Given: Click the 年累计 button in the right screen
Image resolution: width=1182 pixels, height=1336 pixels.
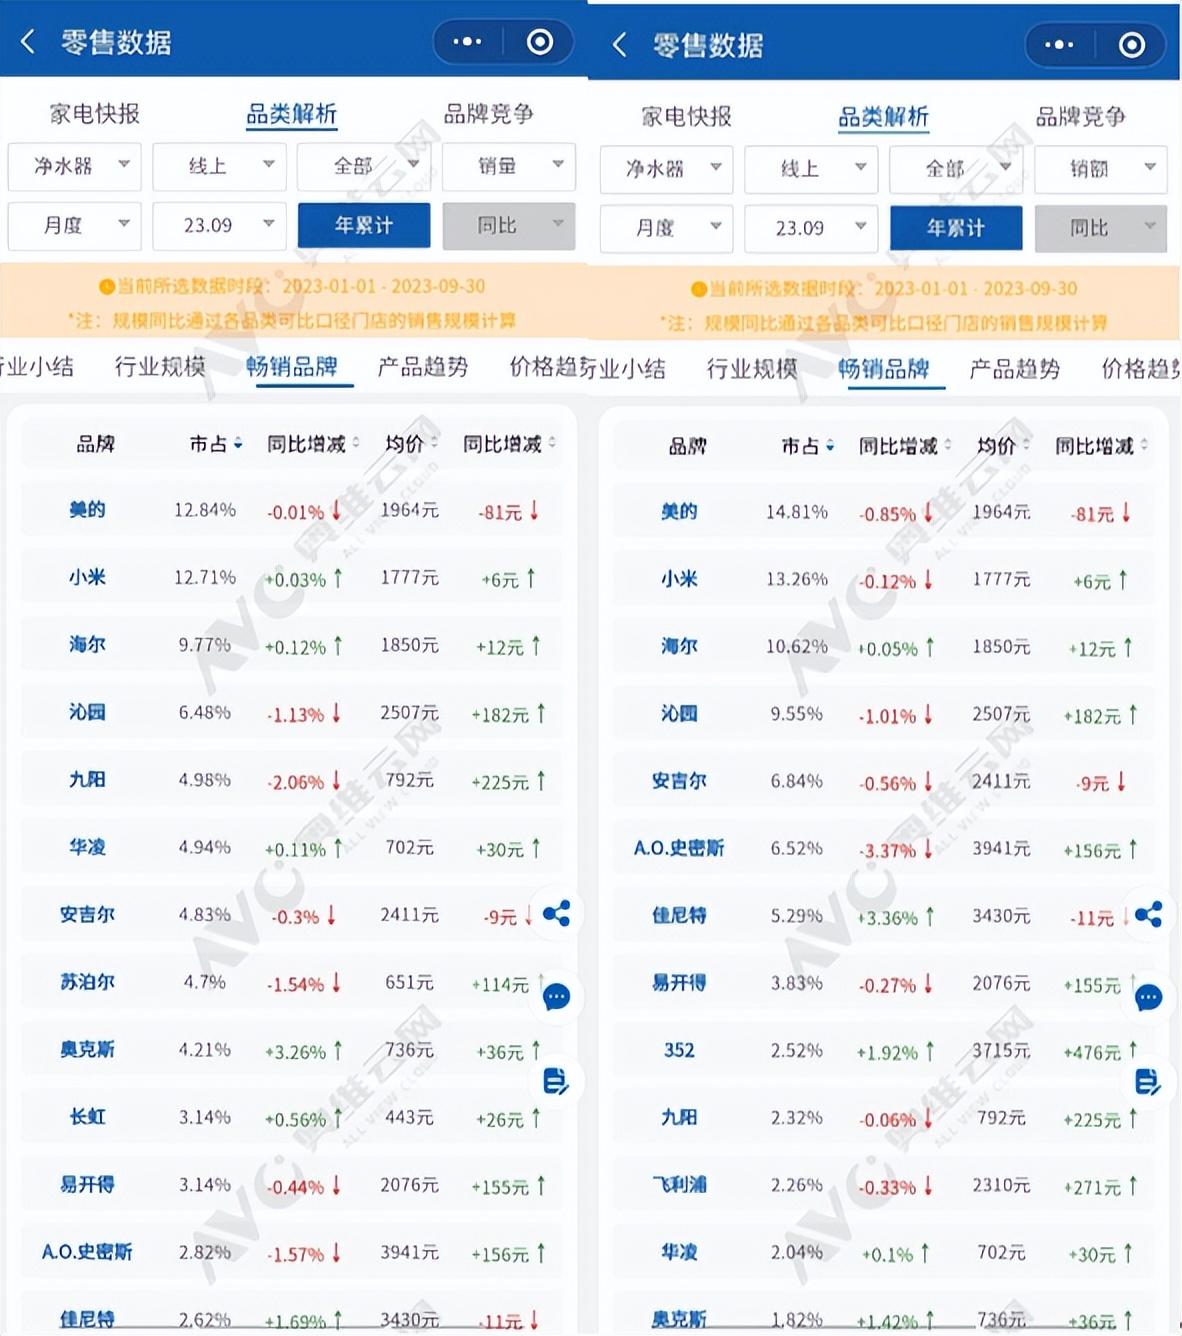Looking at the screenshot, I should click(956, 228).
